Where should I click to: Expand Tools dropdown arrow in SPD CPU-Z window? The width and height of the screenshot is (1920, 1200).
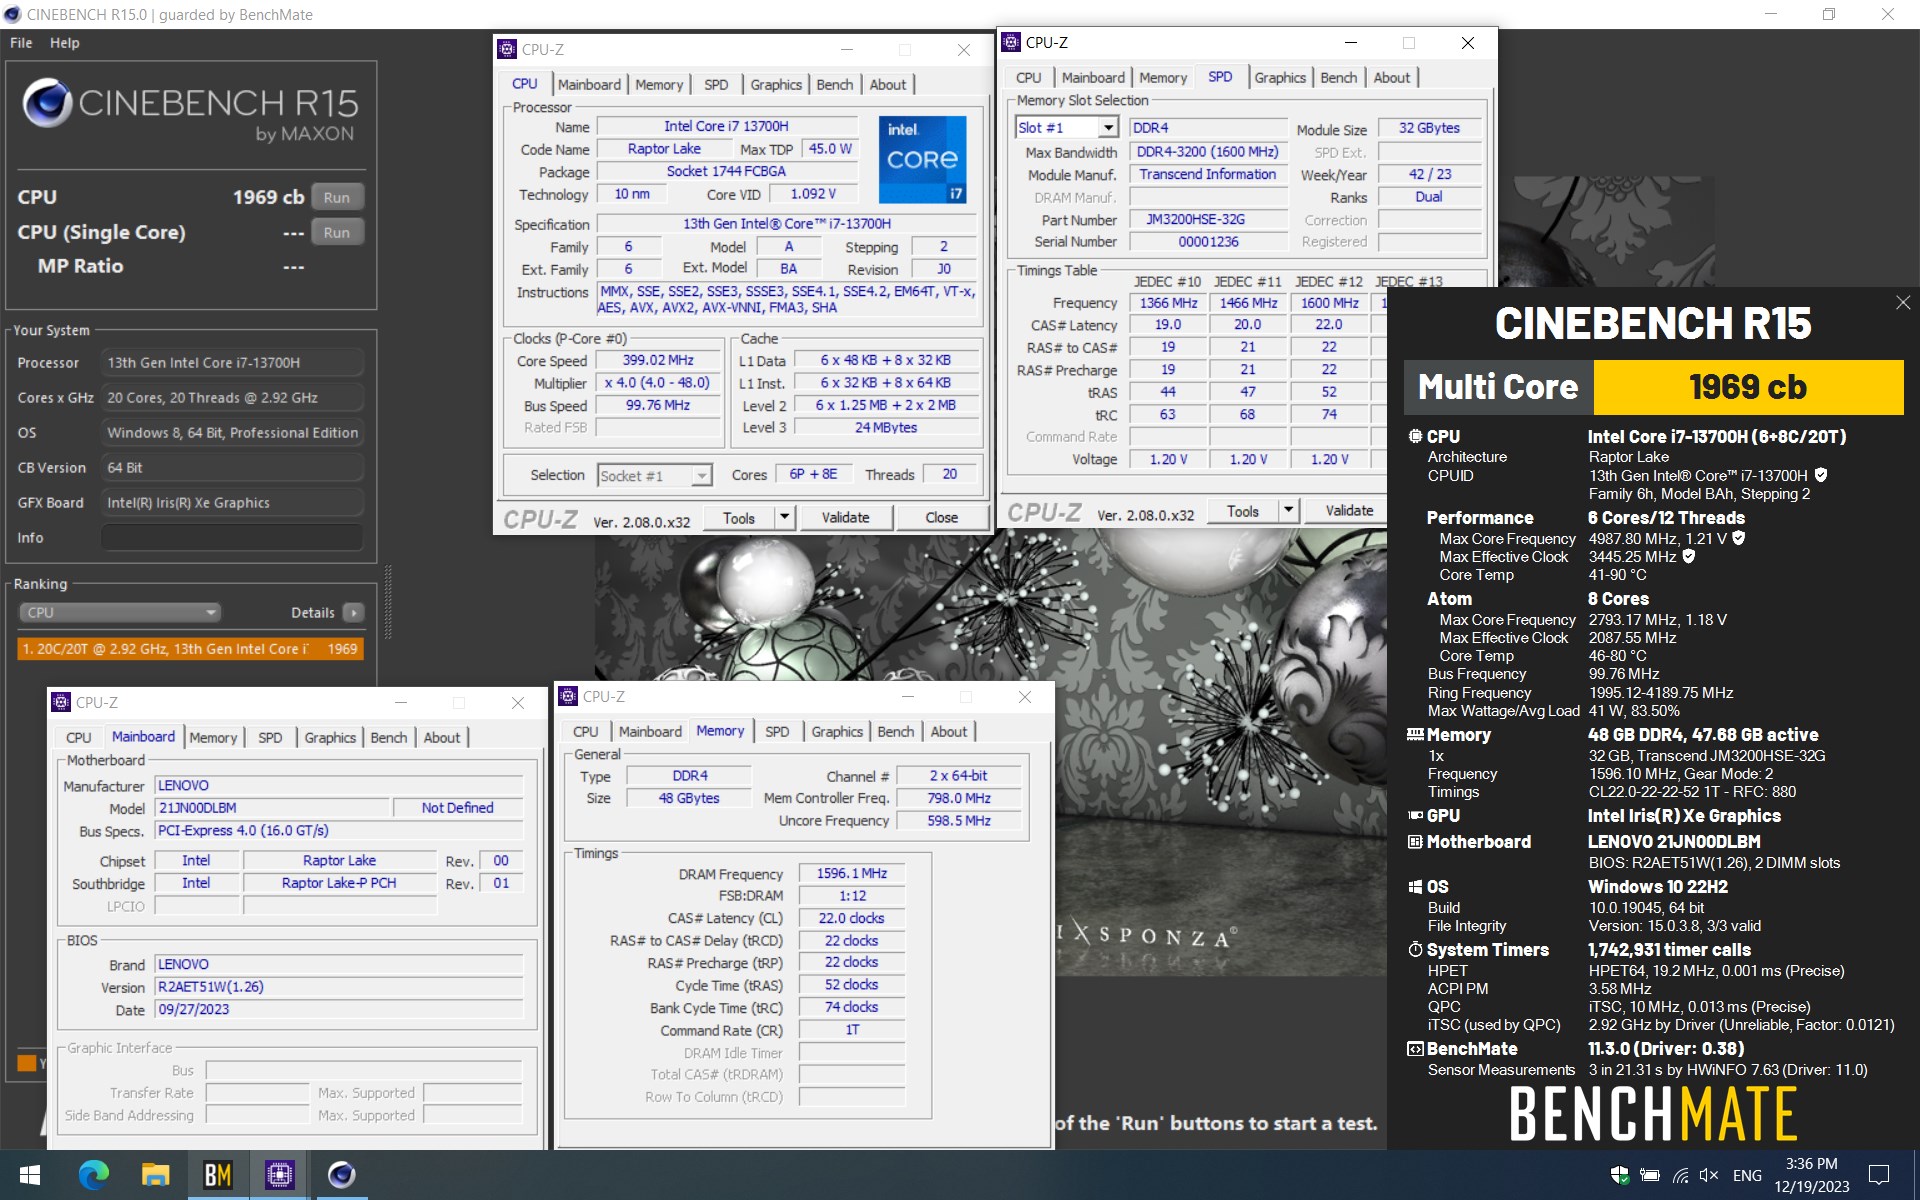click(x=1289, y=511)
